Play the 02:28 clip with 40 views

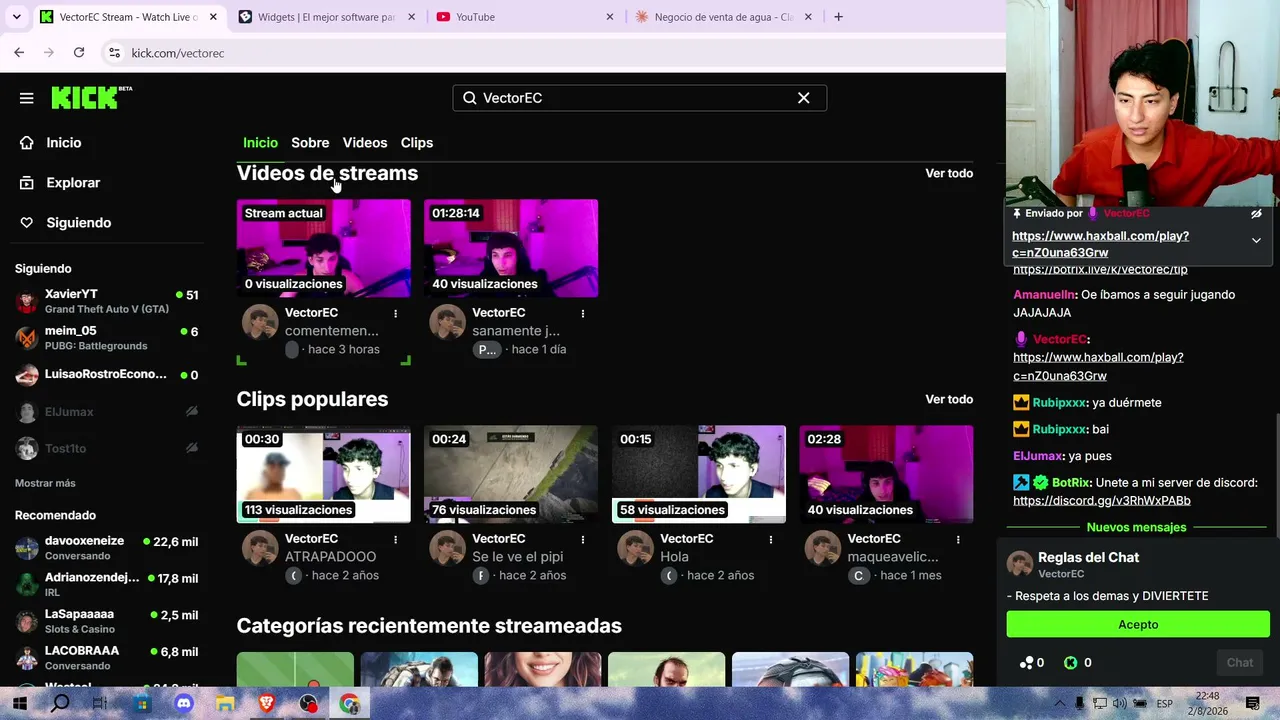[886, 474]
